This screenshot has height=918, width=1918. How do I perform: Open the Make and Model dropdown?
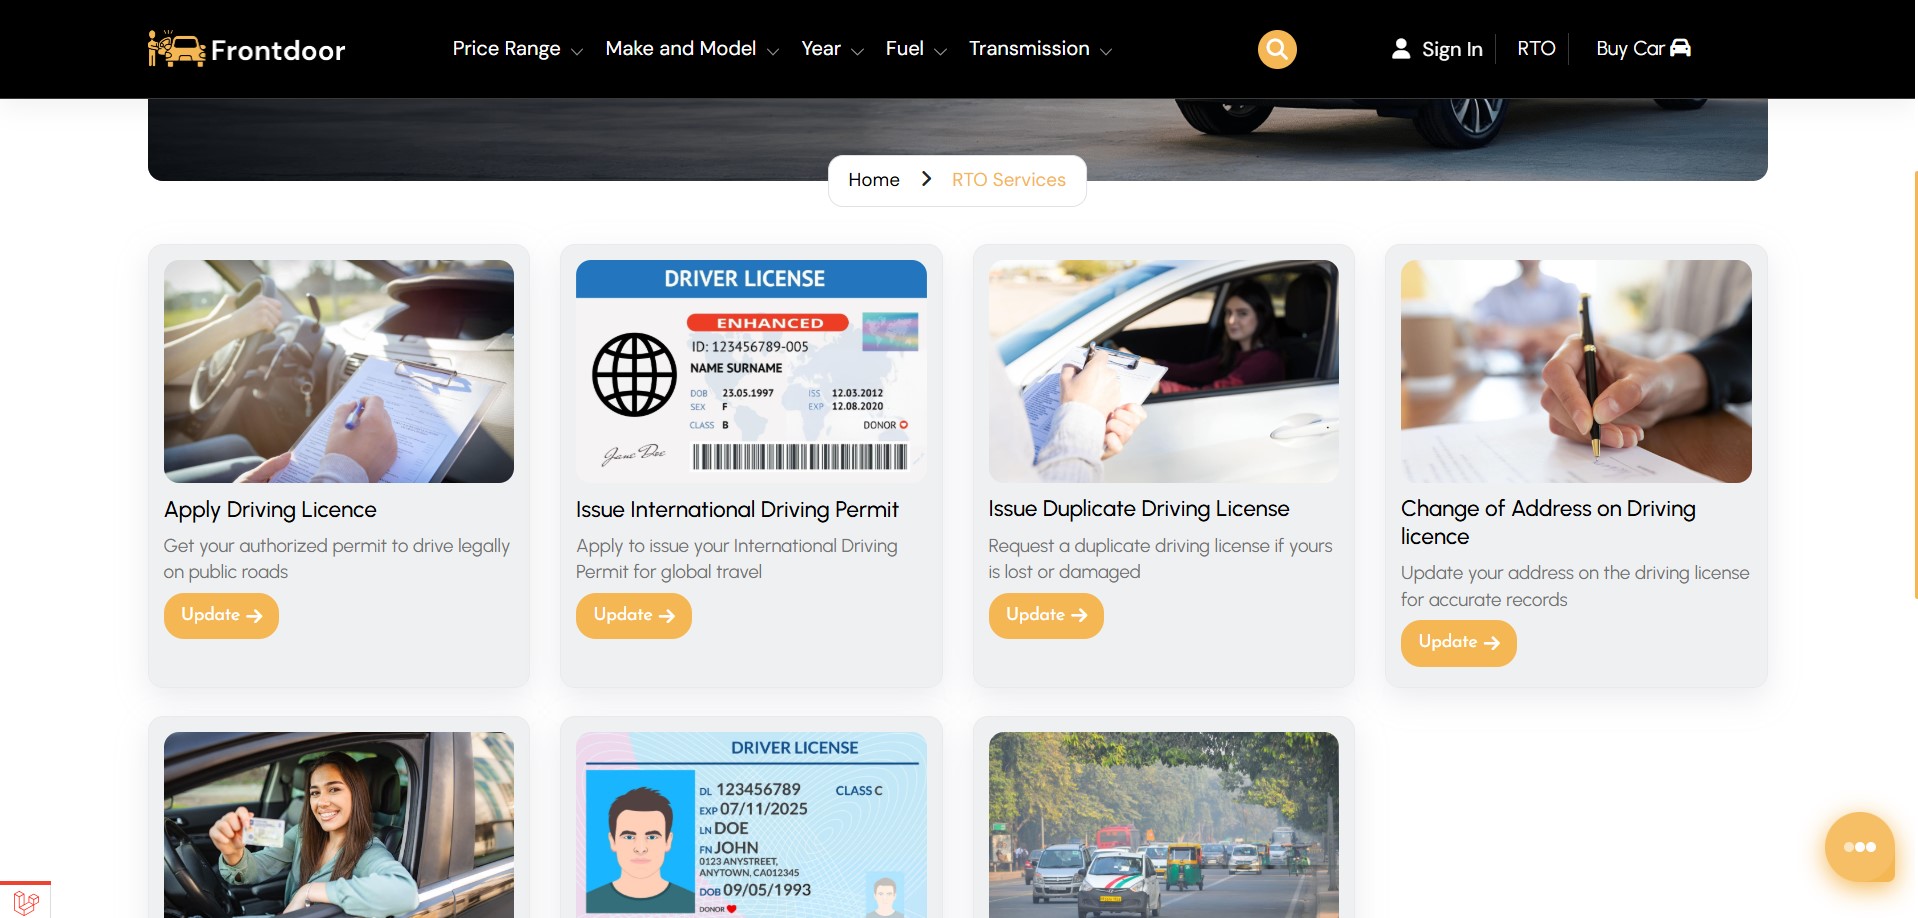tap(691, 49)
